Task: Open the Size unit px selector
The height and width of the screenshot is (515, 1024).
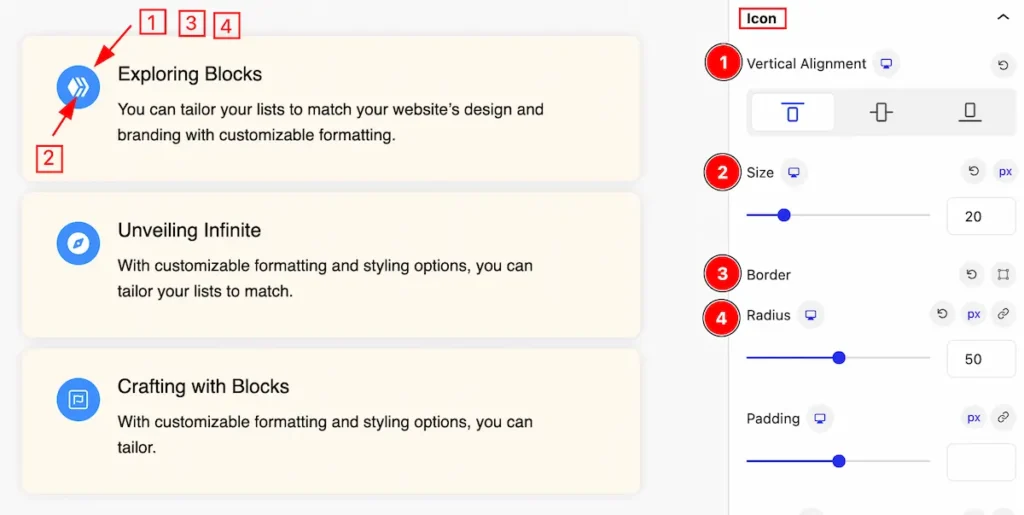Action: (x=1004, y=172)
